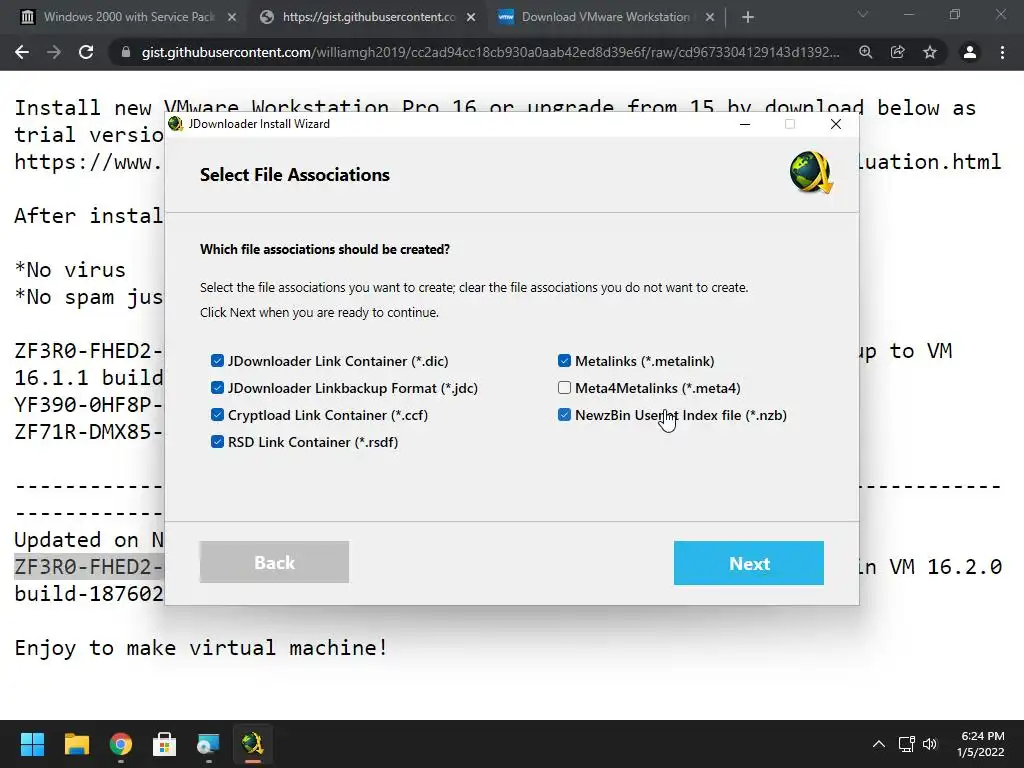Click the 'Select File Associations' heading

295,175
